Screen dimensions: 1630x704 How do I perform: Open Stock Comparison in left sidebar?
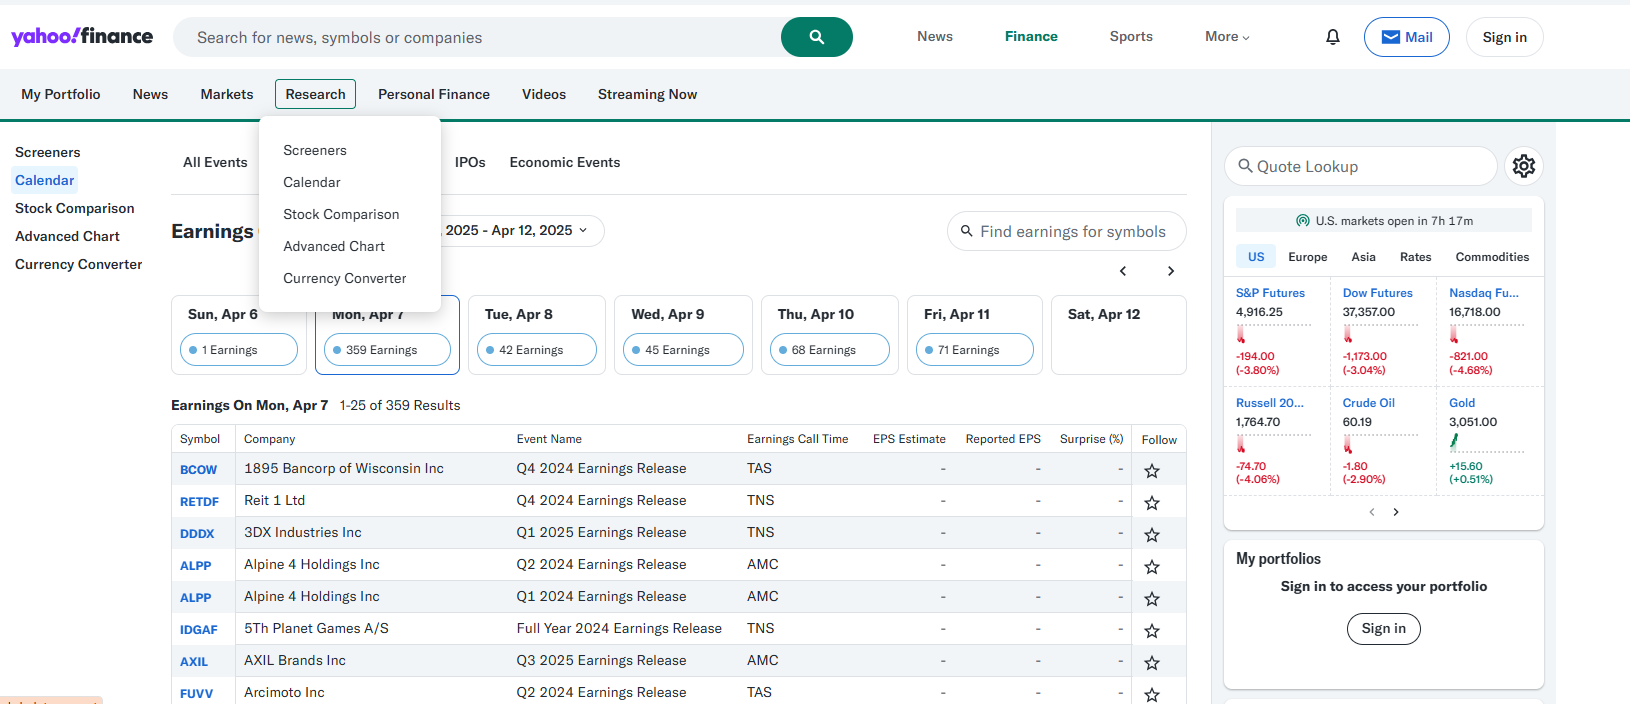click(x=75, y=208)
